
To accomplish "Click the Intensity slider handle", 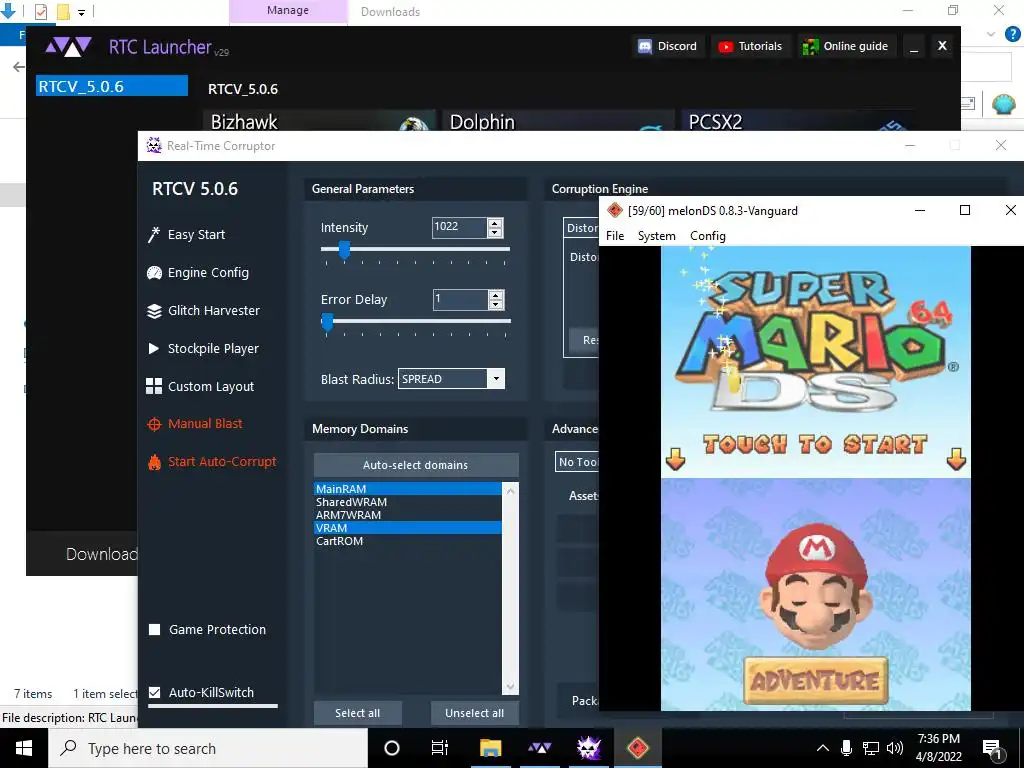I will (344, 249).
